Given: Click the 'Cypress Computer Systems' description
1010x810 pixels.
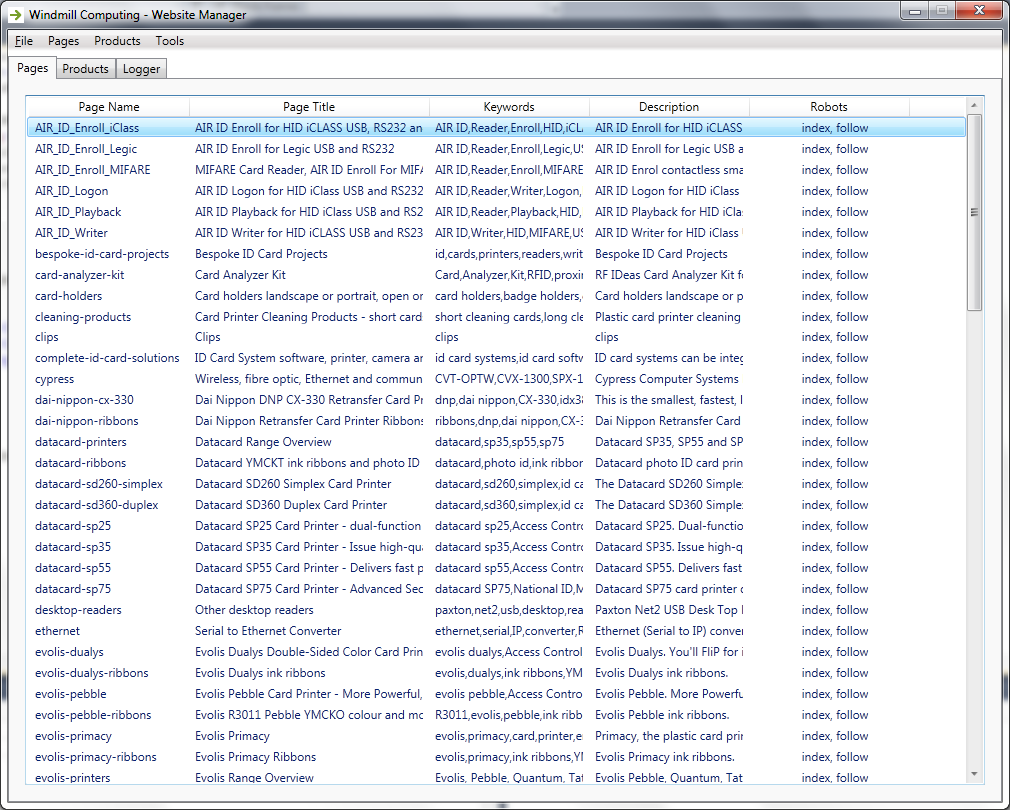Looking at the screenshot, I should (x=667, y=379).
